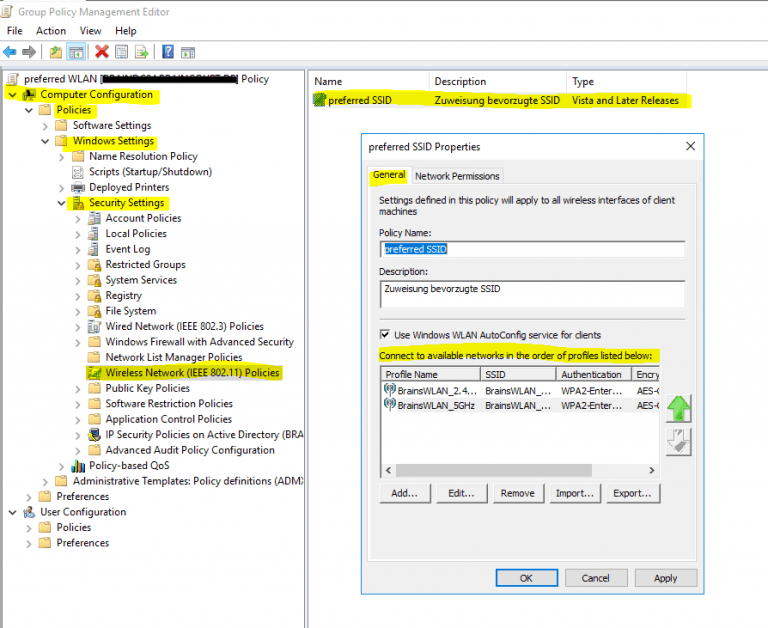Image resolution: width=768 pixels, height=628 pixels.
Task: Click the profile list scroll left arrow
Action: point(388,470)
